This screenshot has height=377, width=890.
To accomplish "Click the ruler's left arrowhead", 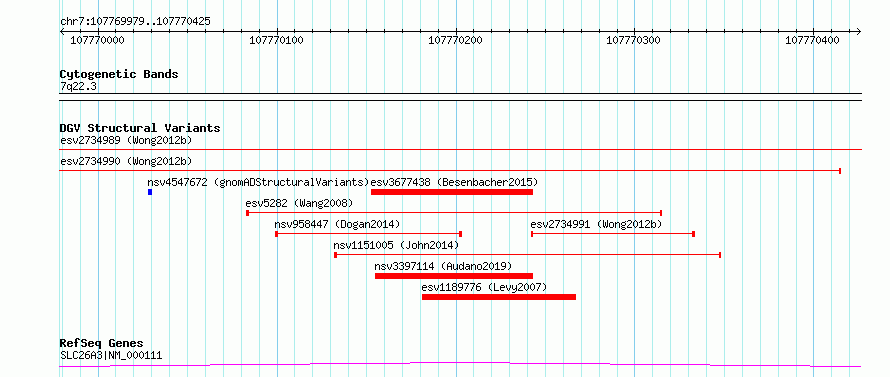I will (62, 31).
